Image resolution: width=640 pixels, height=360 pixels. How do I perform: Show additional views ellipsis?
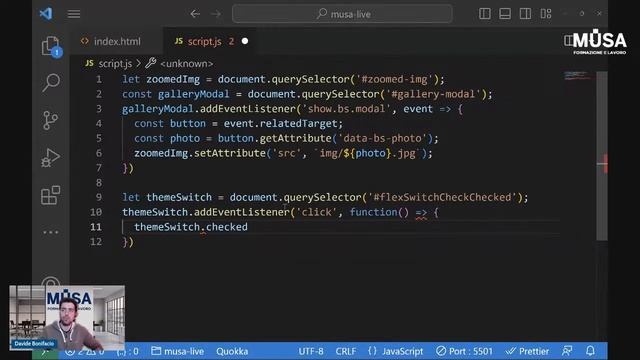(51, 232)
